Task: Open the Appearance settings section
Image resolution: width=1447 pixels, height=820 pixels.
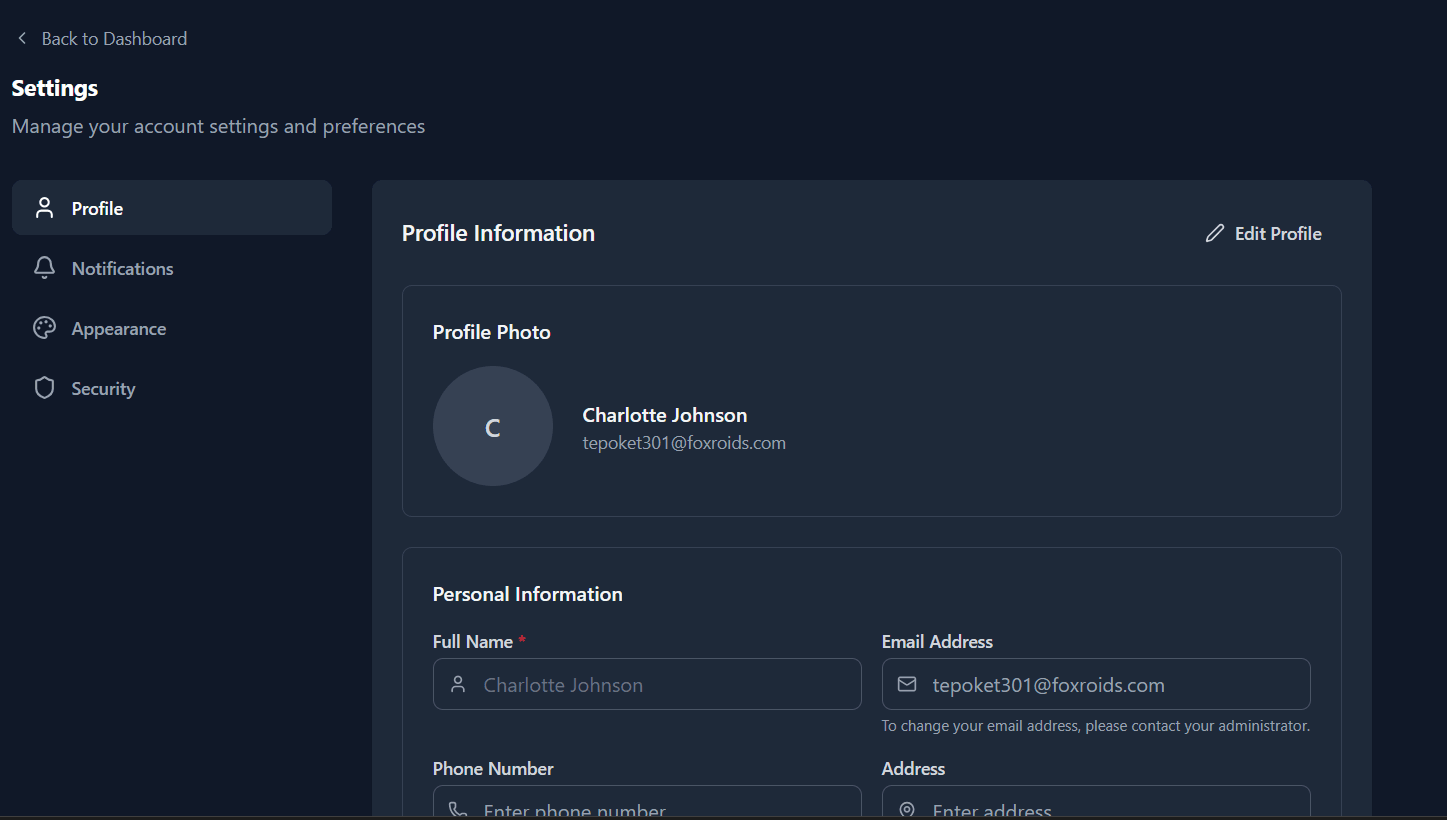Action: click(119, 328)
